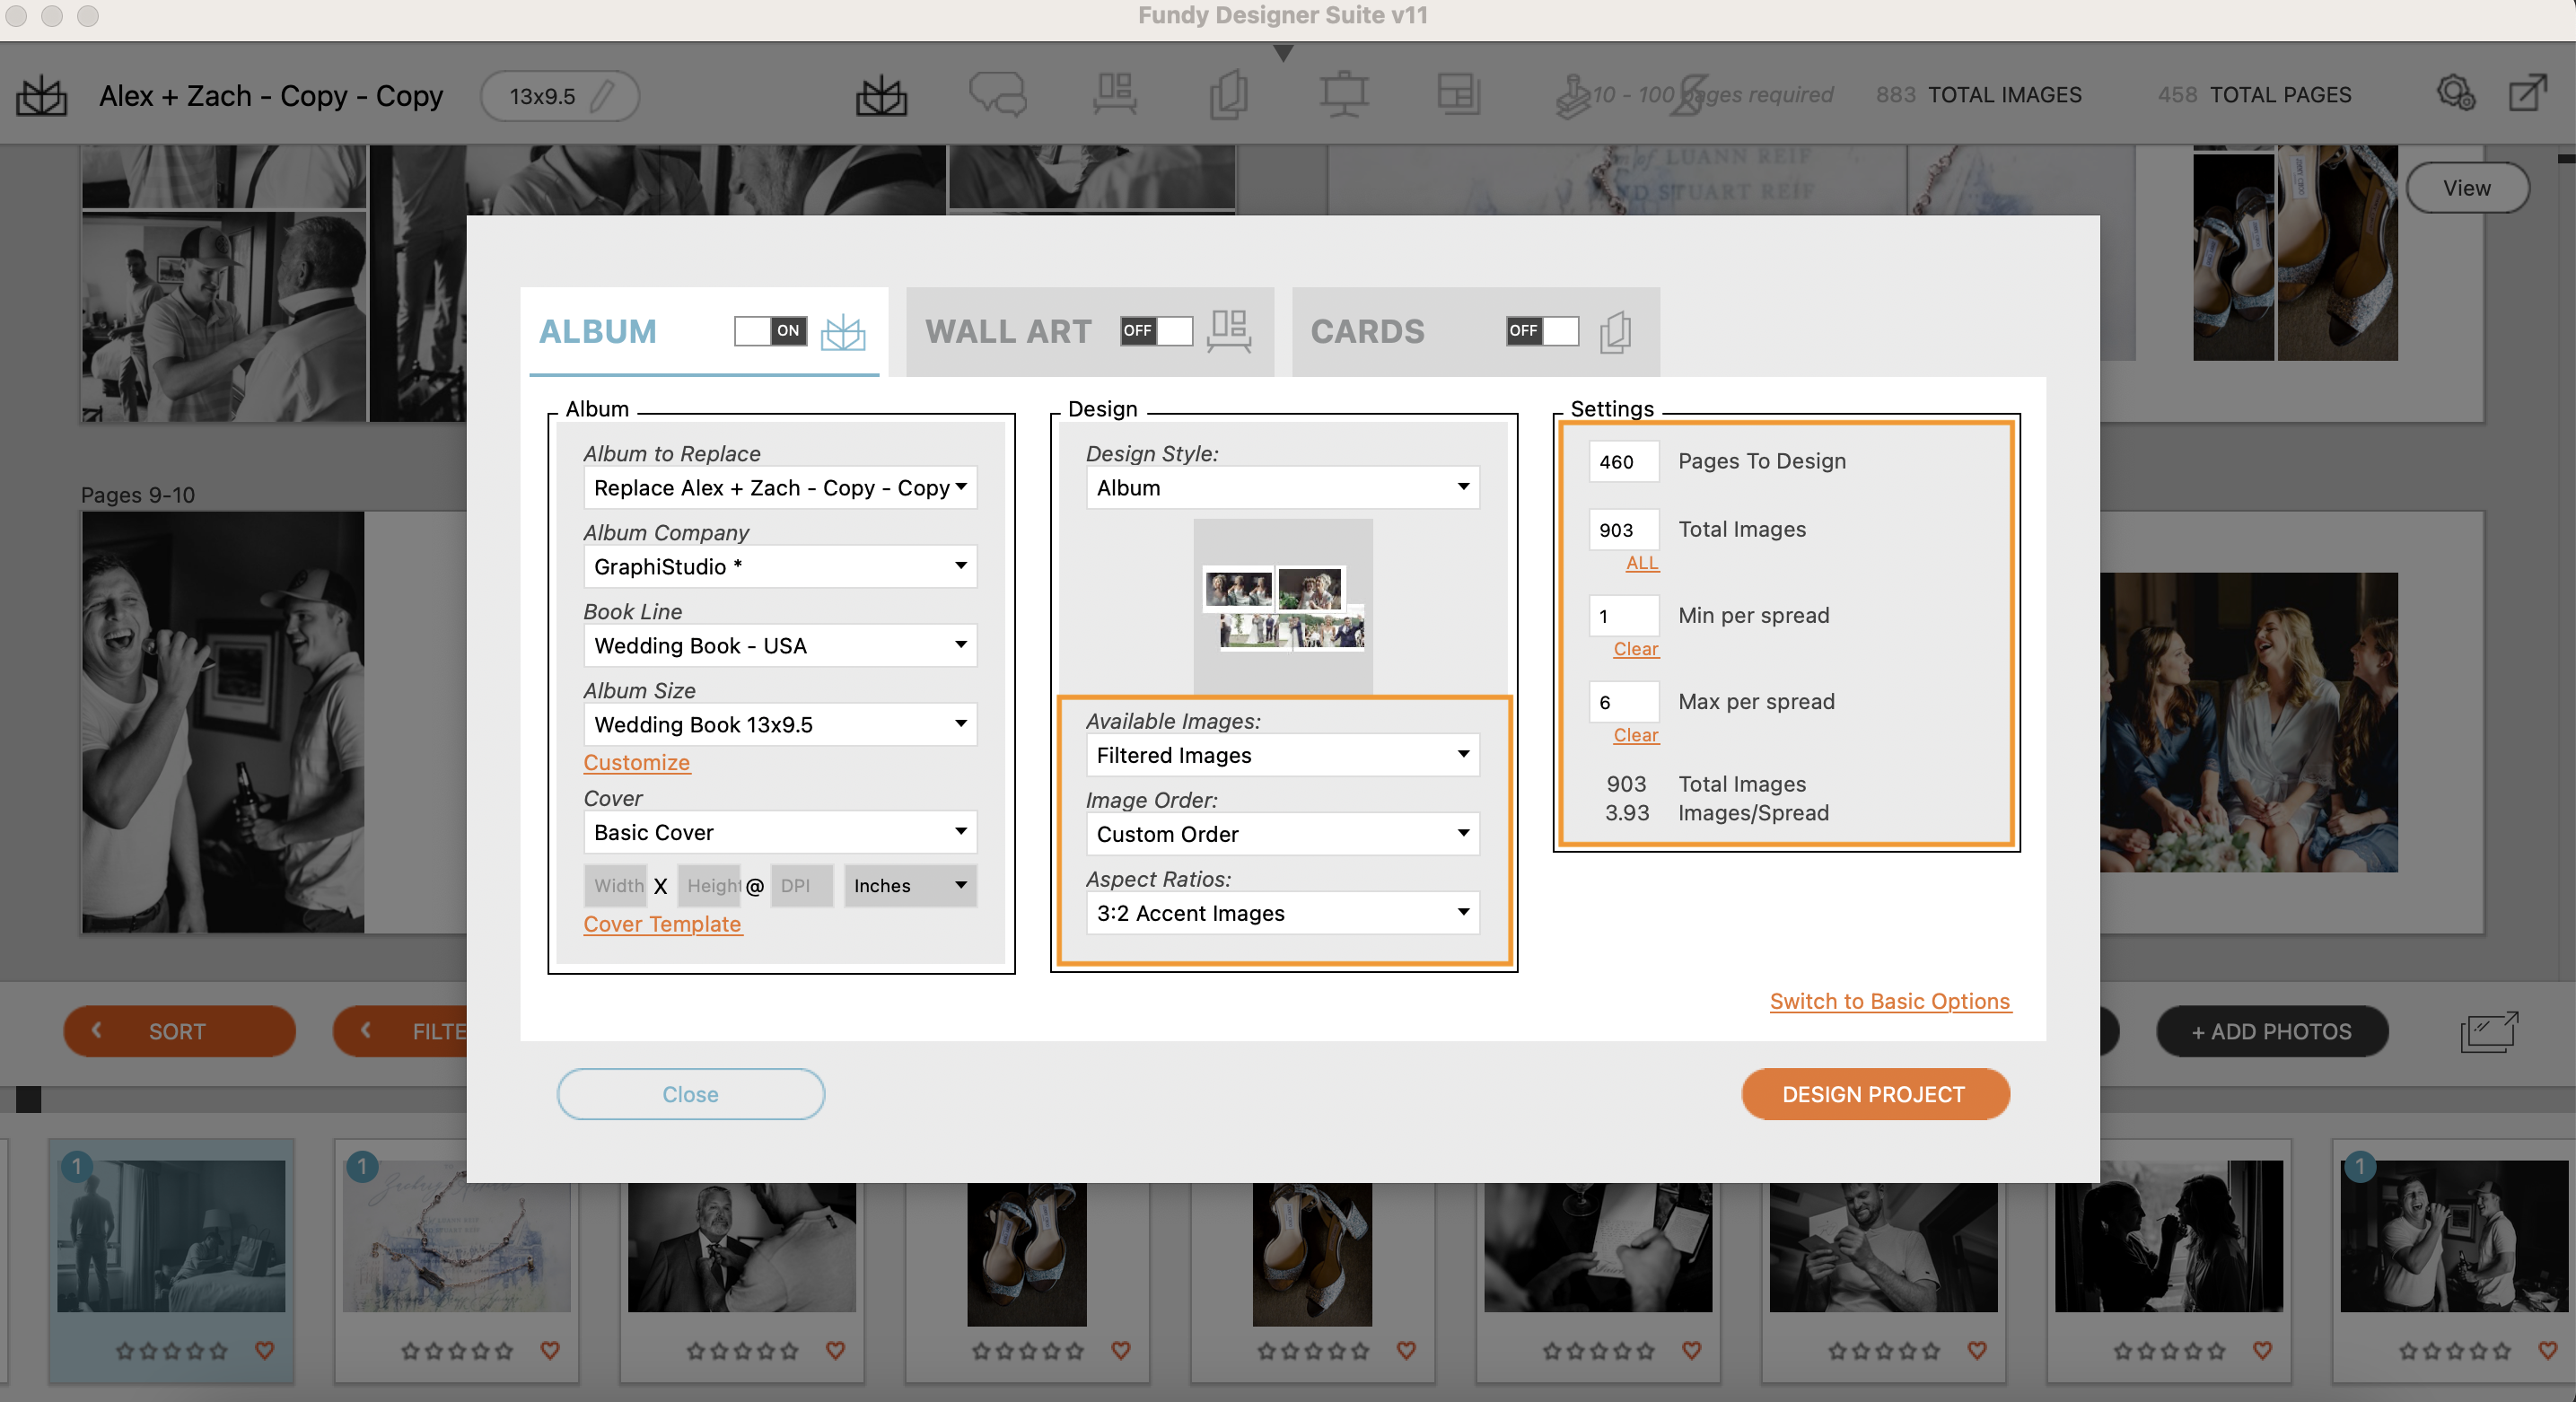Image resolution: width=2576 pixels, height=1402 pixels.
Task: Click the image strip scrollbar handle
Action: tap(28, 1100)
